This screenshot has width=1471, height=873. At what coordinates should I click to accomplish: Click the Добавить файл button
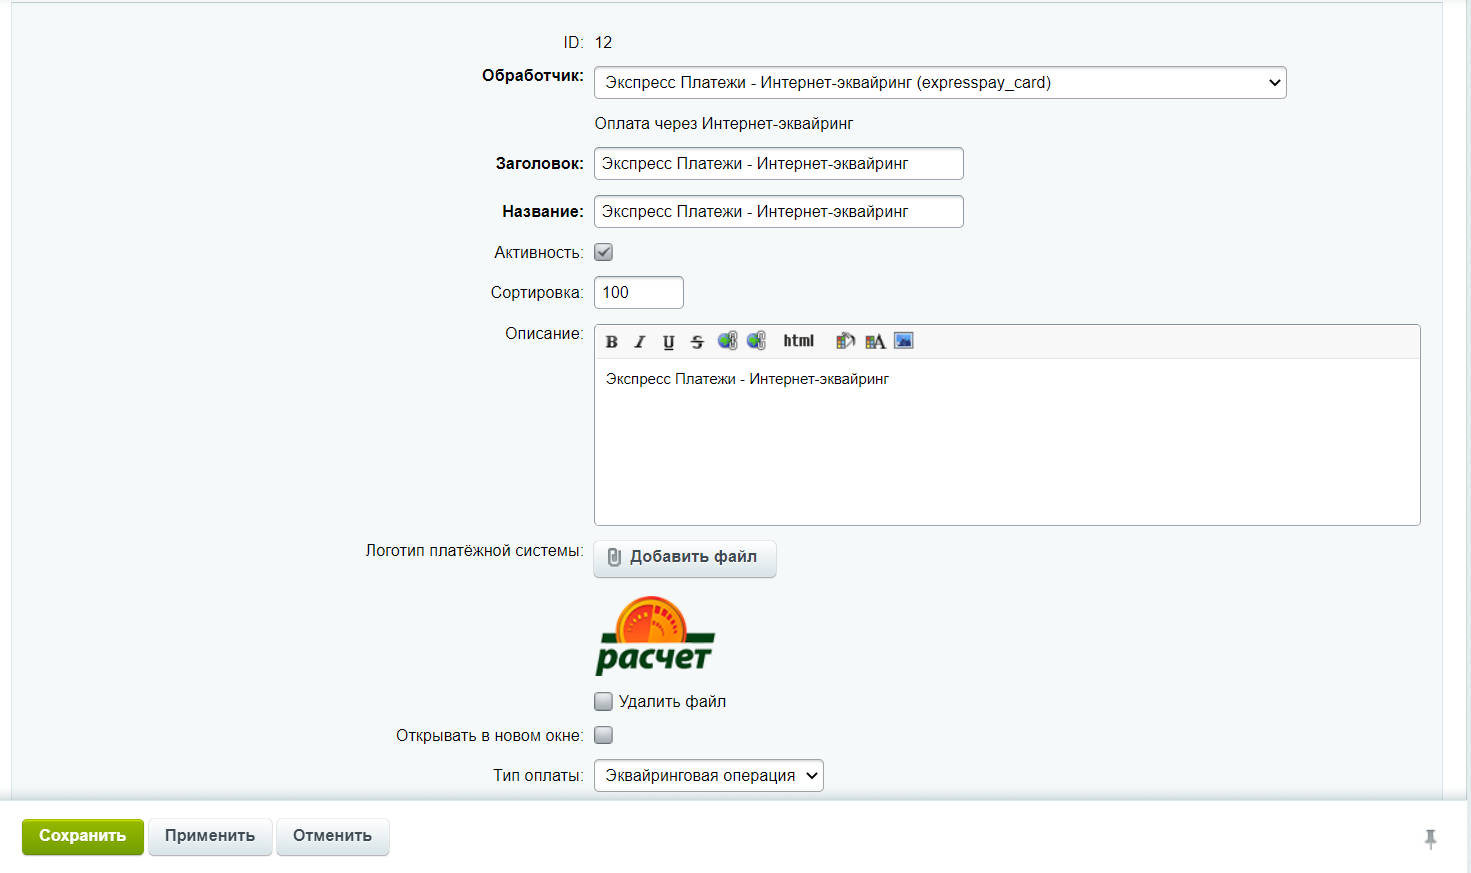point(685,558)
